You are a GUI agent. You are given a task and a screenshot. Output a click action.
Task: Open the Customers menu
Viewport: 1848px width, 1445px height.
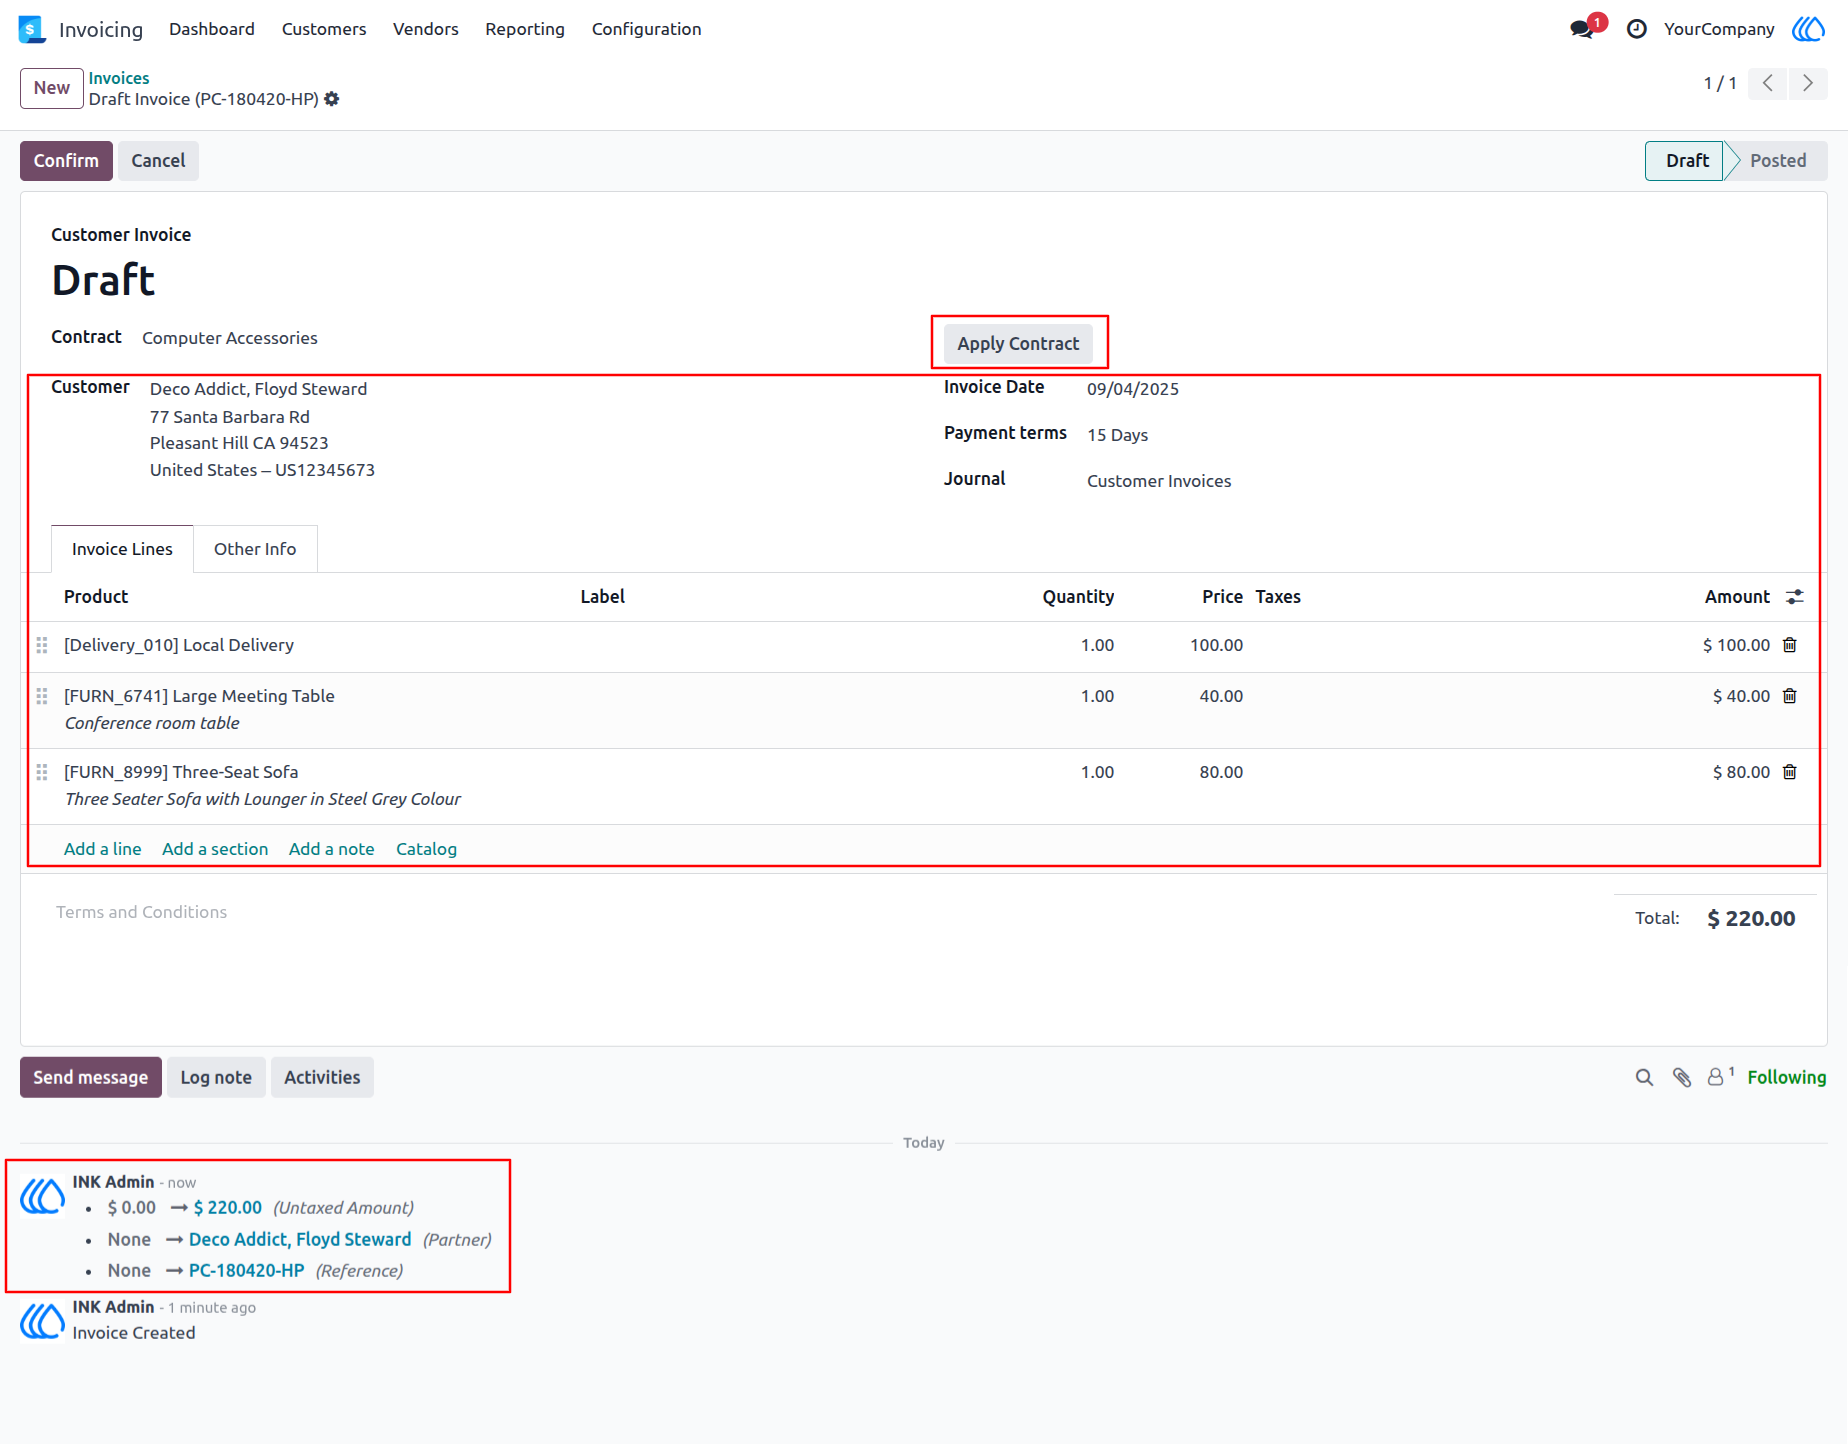coord(324,29)
